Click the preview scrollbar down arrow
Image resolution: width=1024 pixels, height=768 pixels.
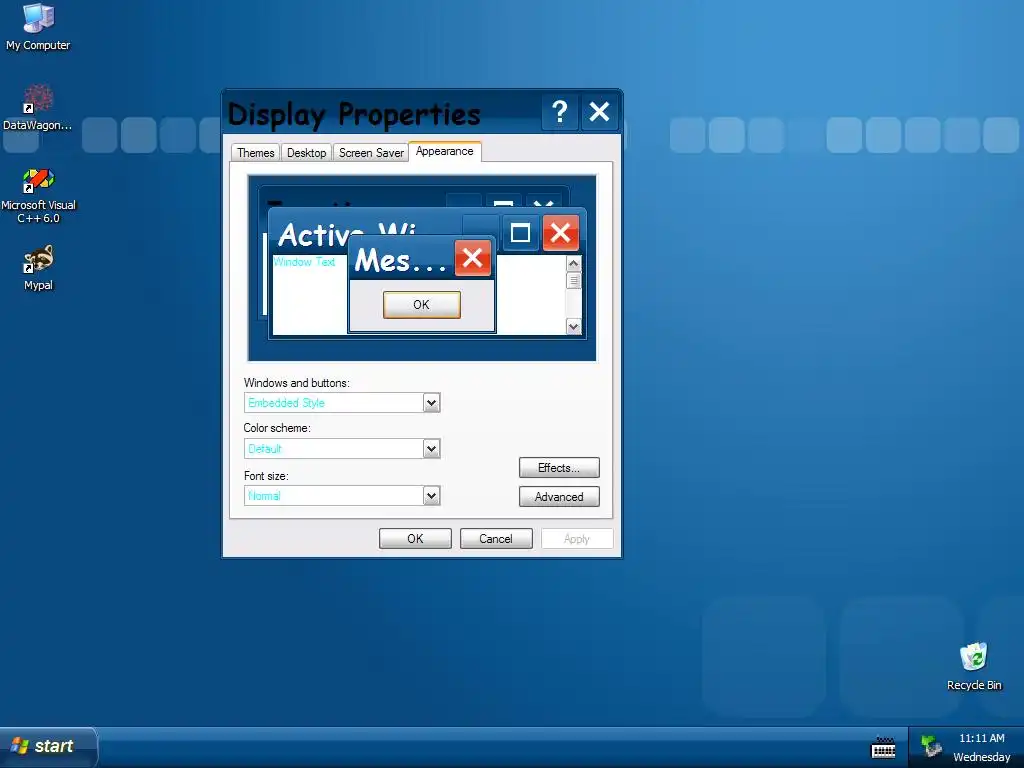pyautogui.click(x=573, y=327)
